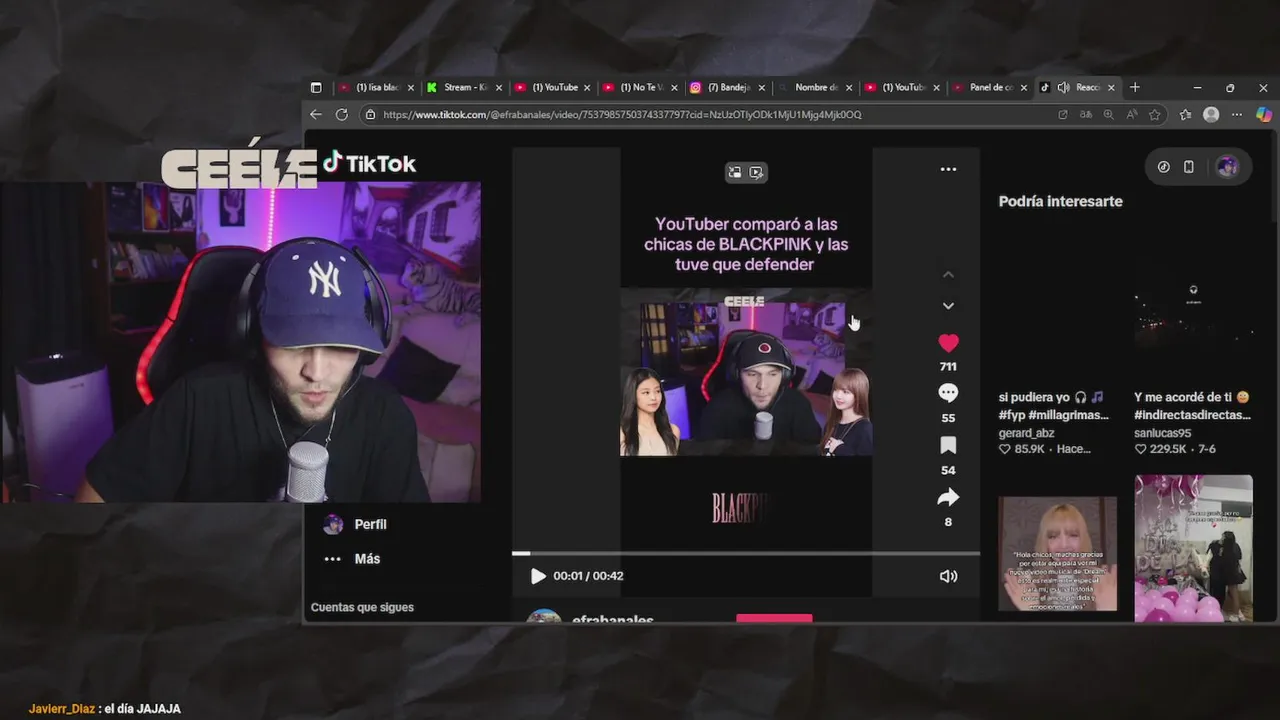The width and height of the screenshot is (1280, 720).
Task: Open a new browser tab
Action: tap(1134, 87)
